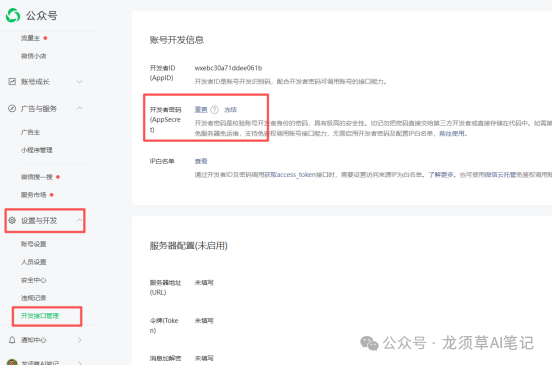Go to 账号设置

coord(33,244)
